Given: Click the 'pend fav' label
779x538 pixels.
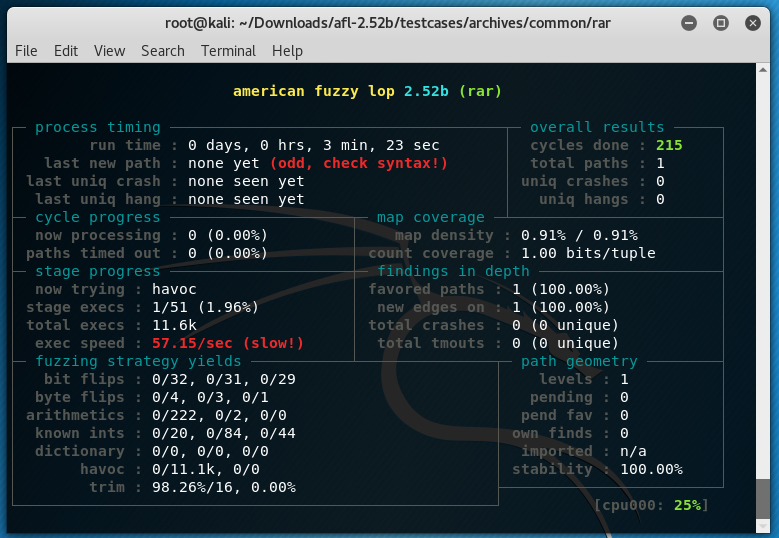Looking at the screenshot, I should [557, 415].
